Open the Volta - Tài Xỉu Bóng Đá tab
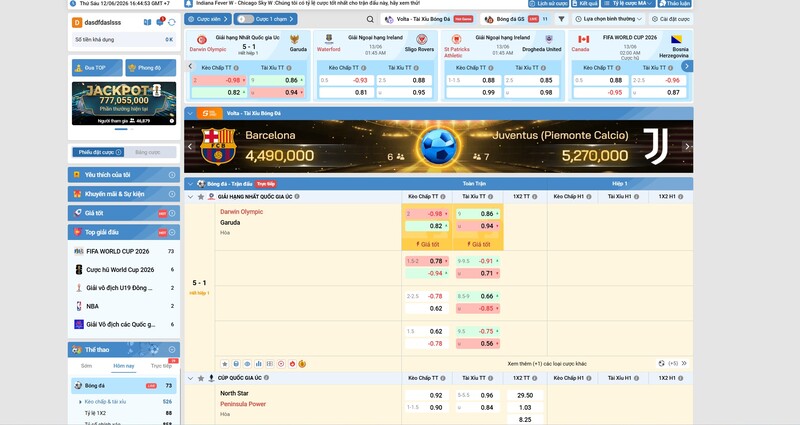Image resolution: width=800 pixels, height=425 pixels. [429, 19]
